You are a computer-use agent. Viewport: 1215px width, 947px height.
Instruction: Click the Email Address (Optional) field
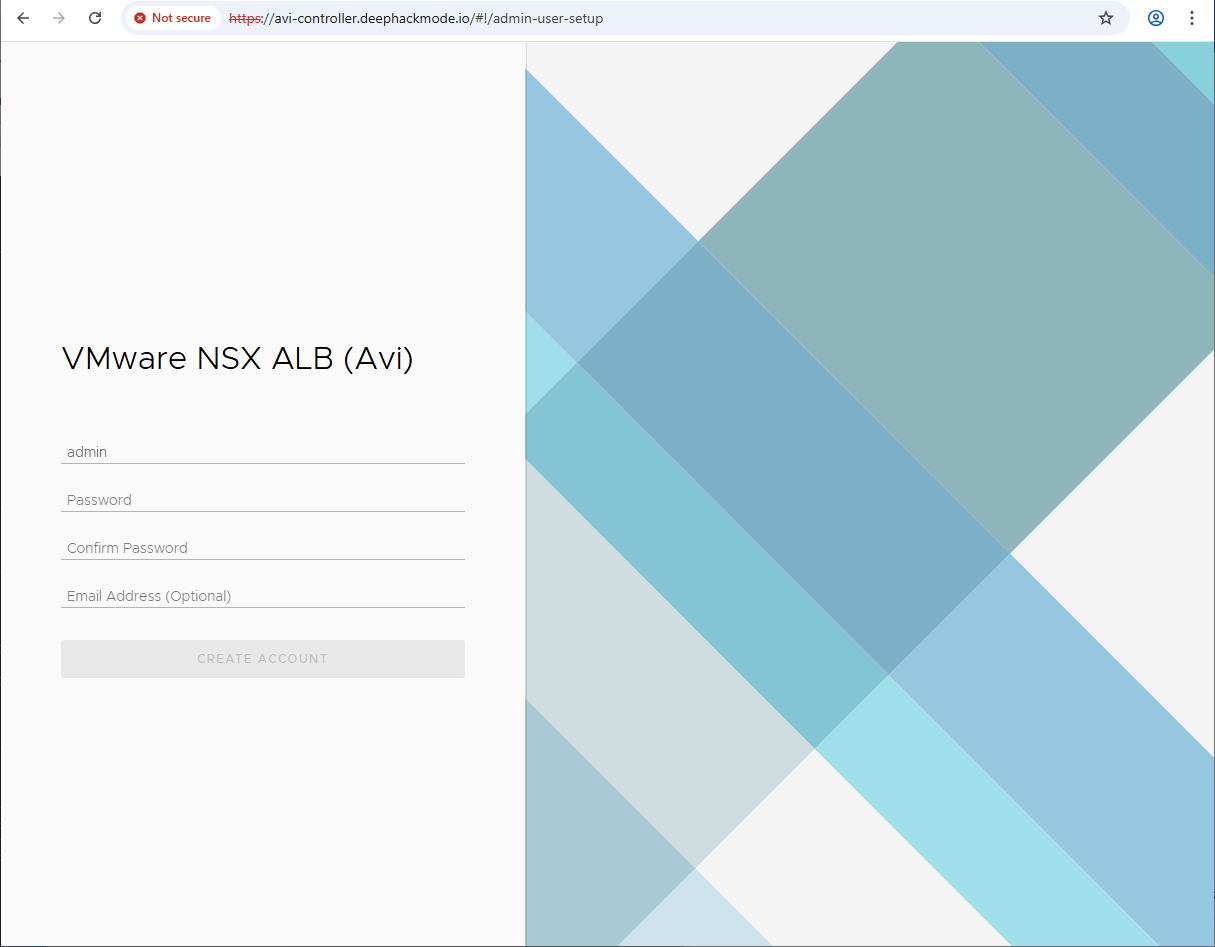point(263,596)
